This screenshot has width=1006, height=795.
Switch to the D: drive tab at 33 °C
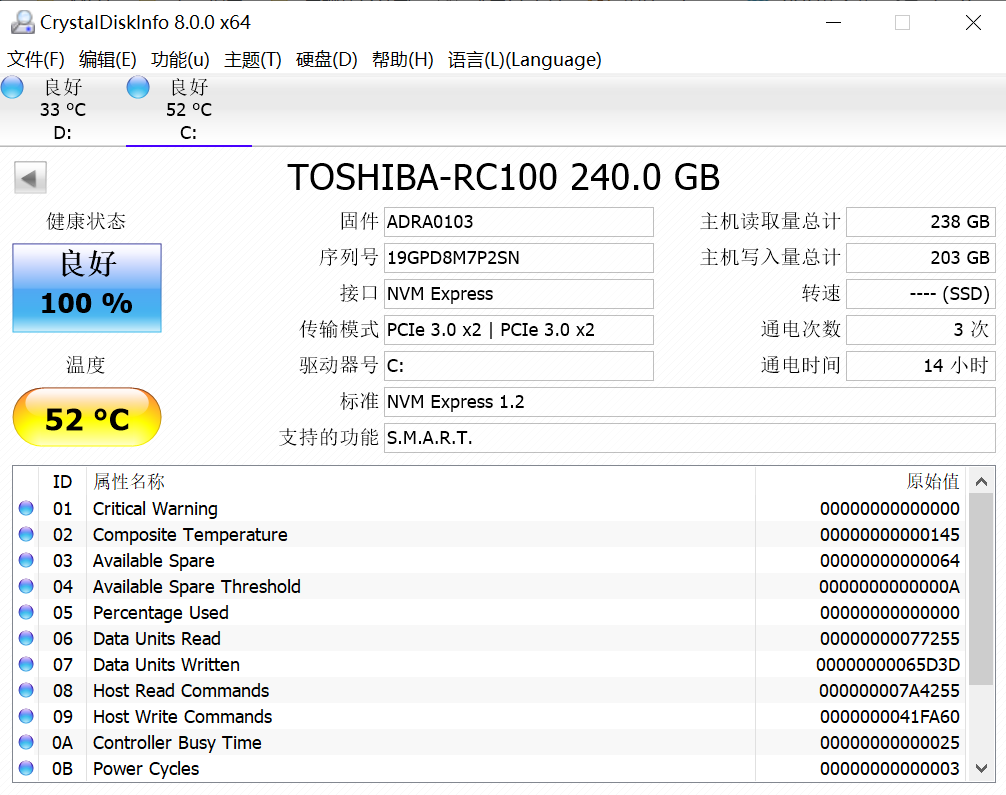tap(63, 110)
